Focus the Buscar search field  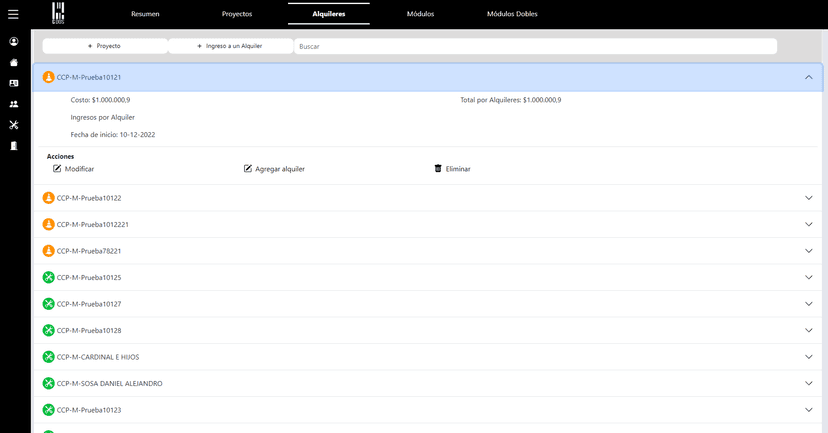535,46
